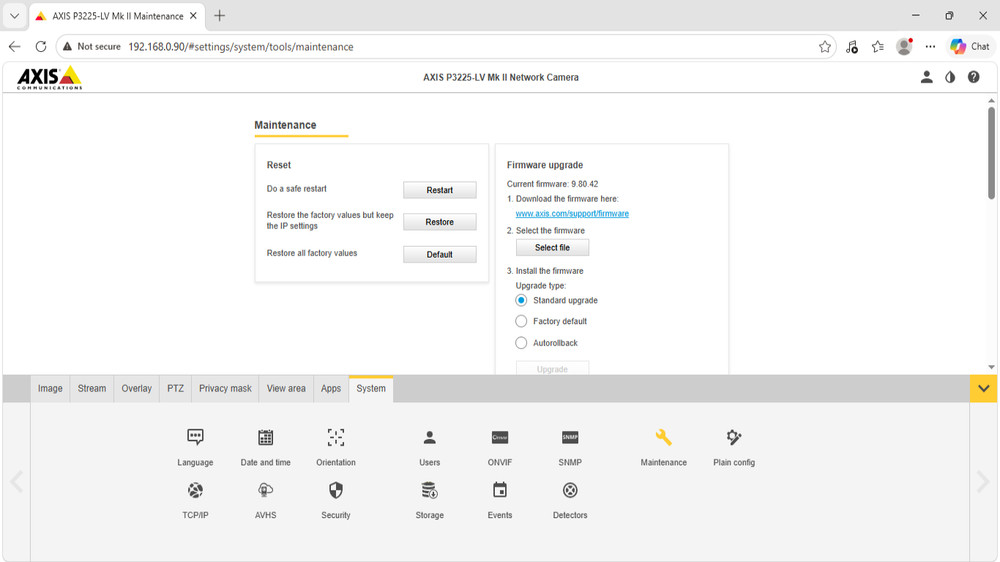Go to next settings page arrow
Viewport: 1000px width, 562px height.
(983, 482)
